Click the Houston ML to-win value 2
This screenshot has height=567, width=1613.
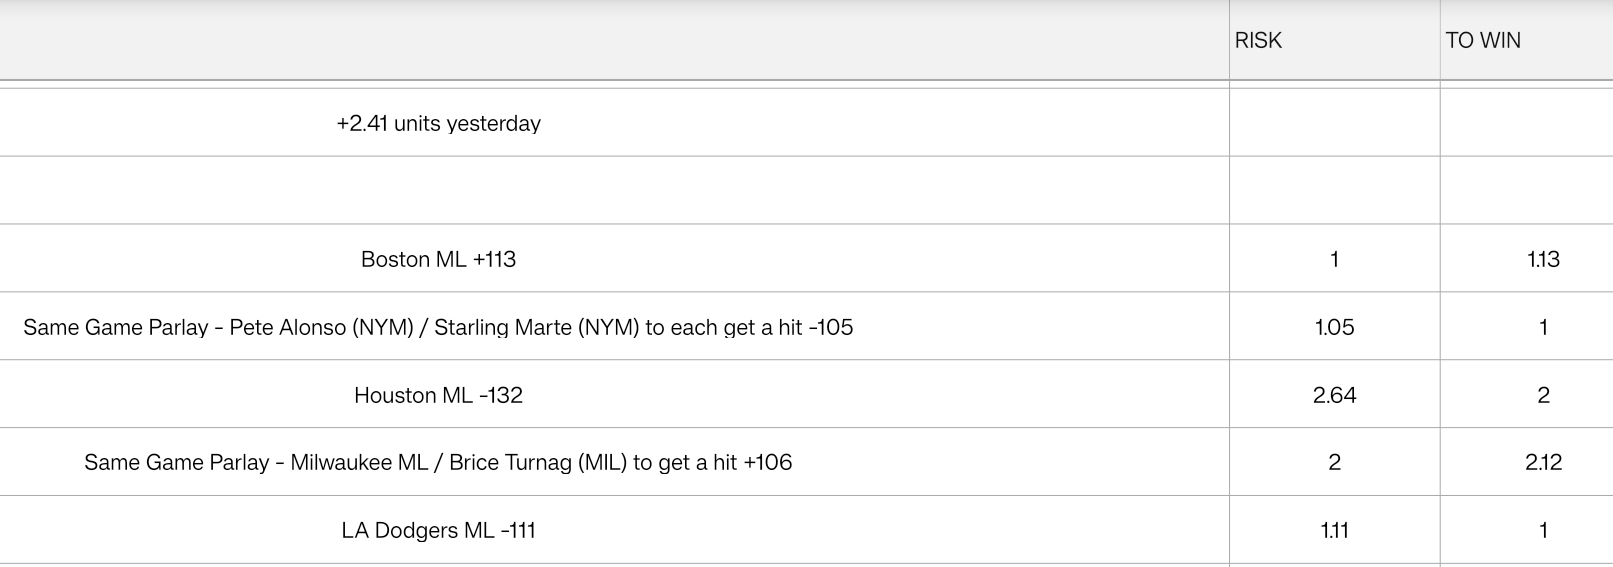click(1543, 395)
